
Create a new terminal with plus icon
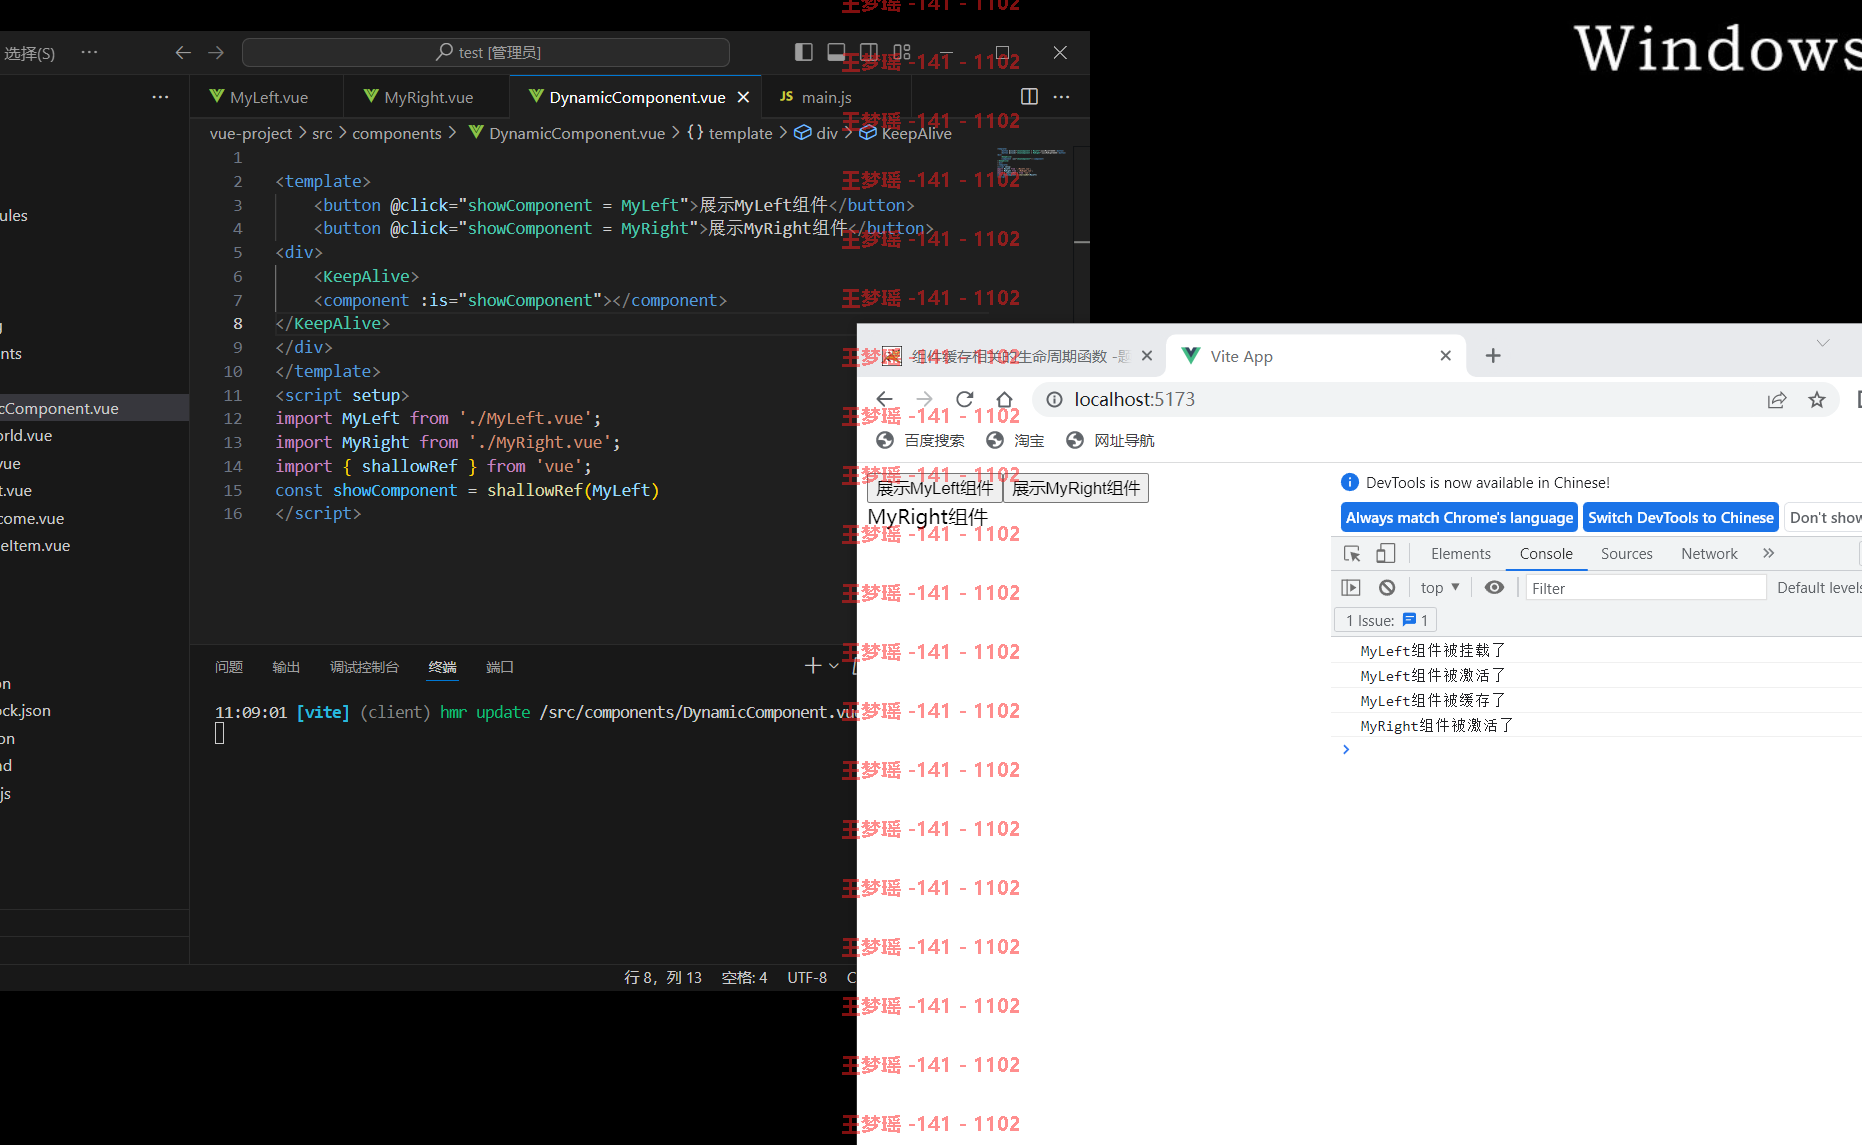[813, 666]
